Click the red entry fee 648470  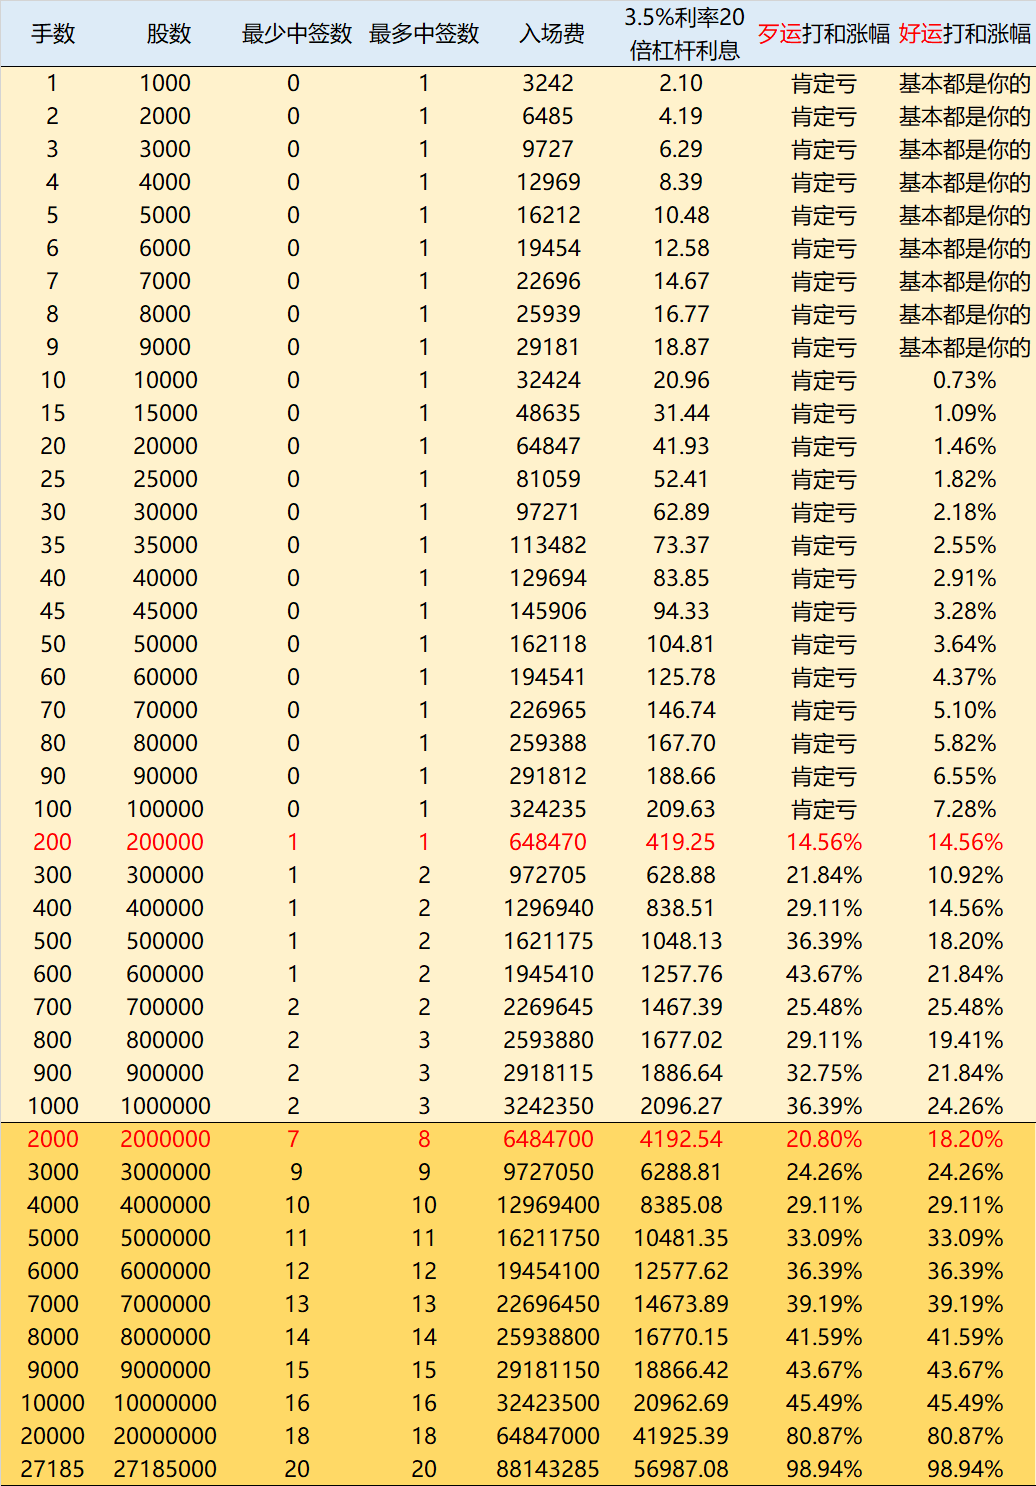(x=548, y=842)
